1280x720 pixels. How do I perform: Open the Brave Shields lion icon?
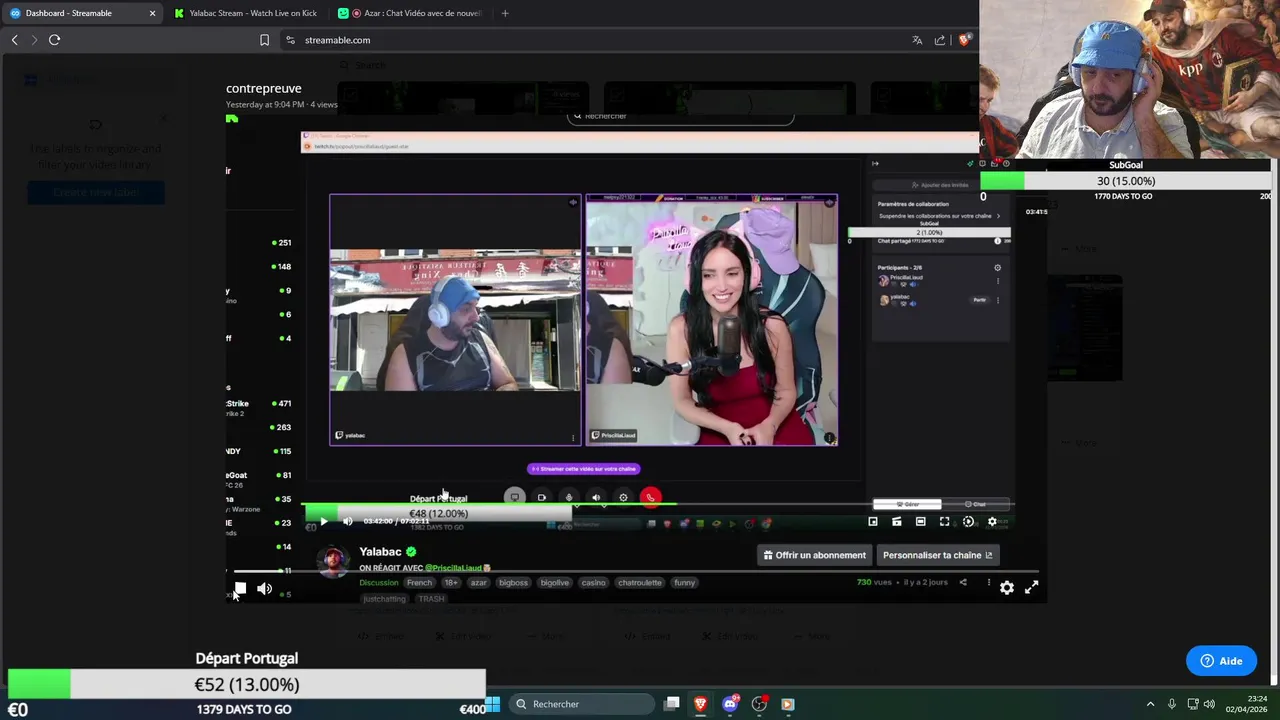(x=964, y=40)
